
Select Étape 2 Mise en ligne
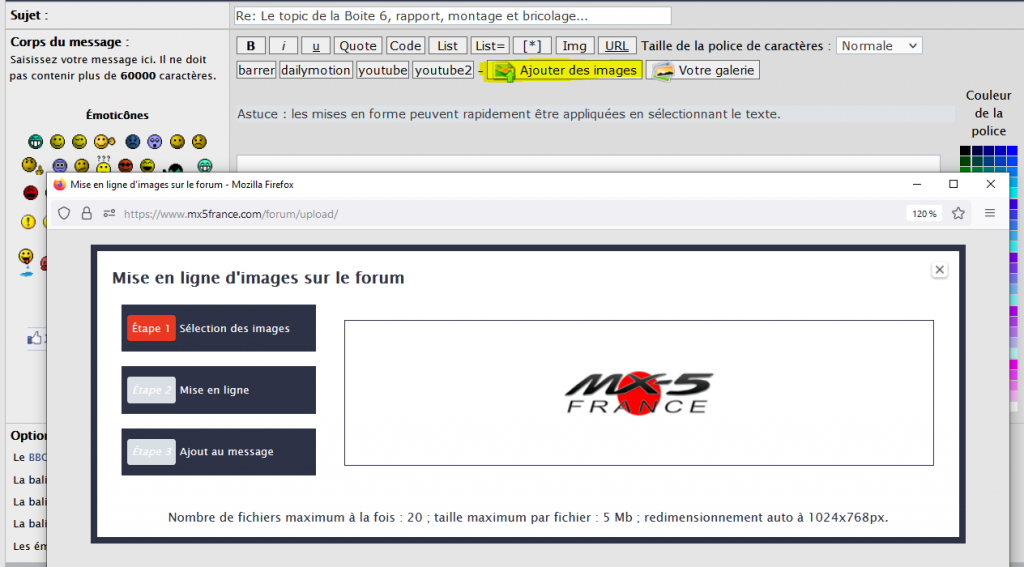[x=219, y=390]
